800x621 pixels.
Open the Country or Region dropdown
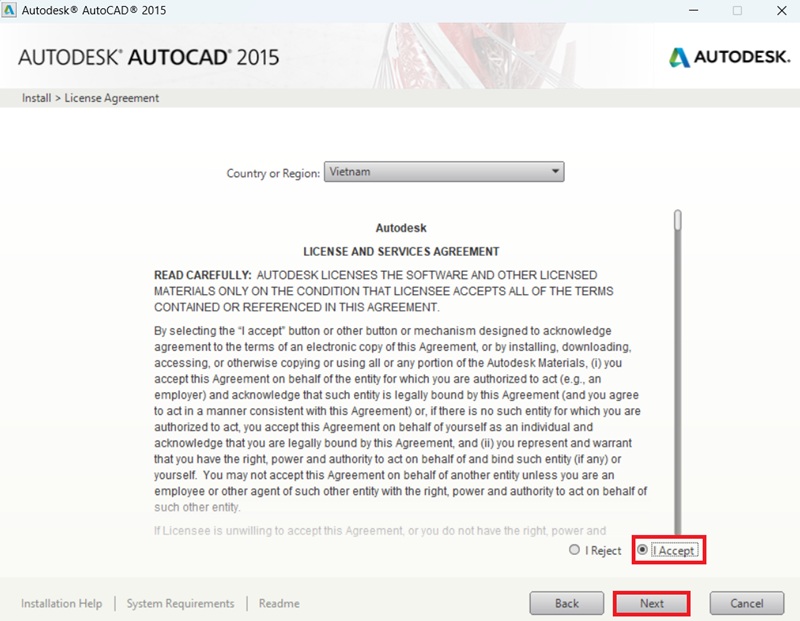point(444,172)
